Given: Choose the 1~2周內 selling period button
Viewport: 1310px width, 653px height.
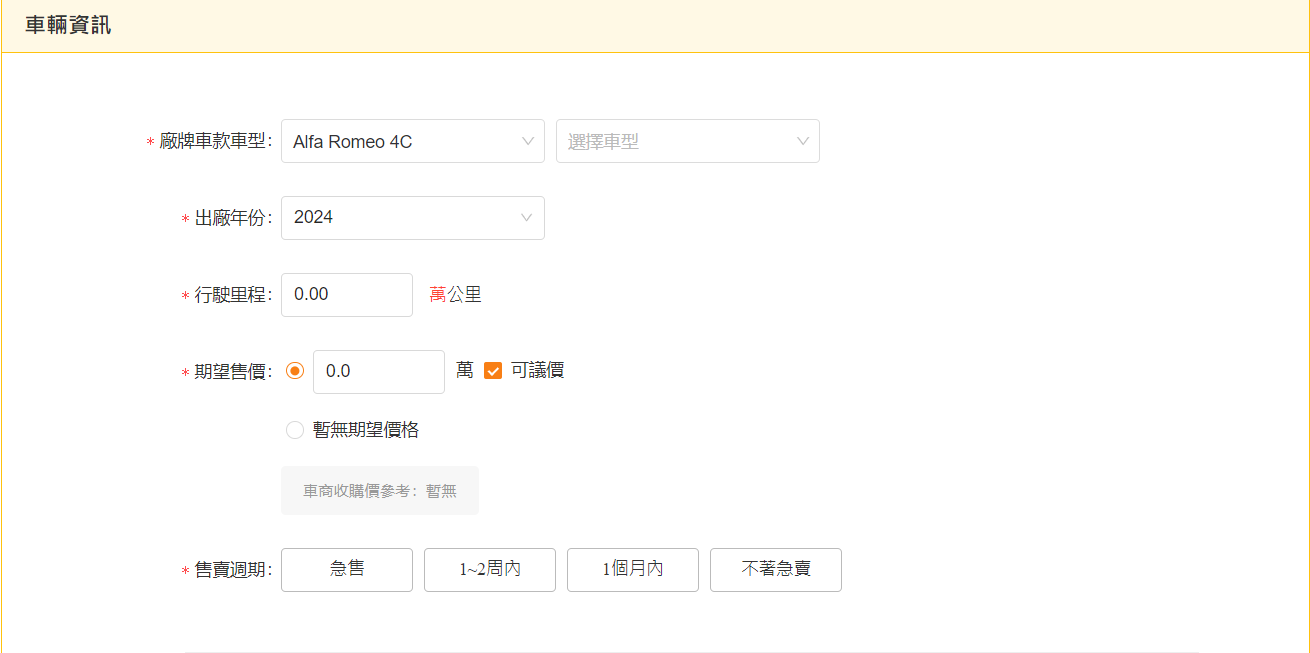Looking at the screenshot, I should [x=489, y=569].
